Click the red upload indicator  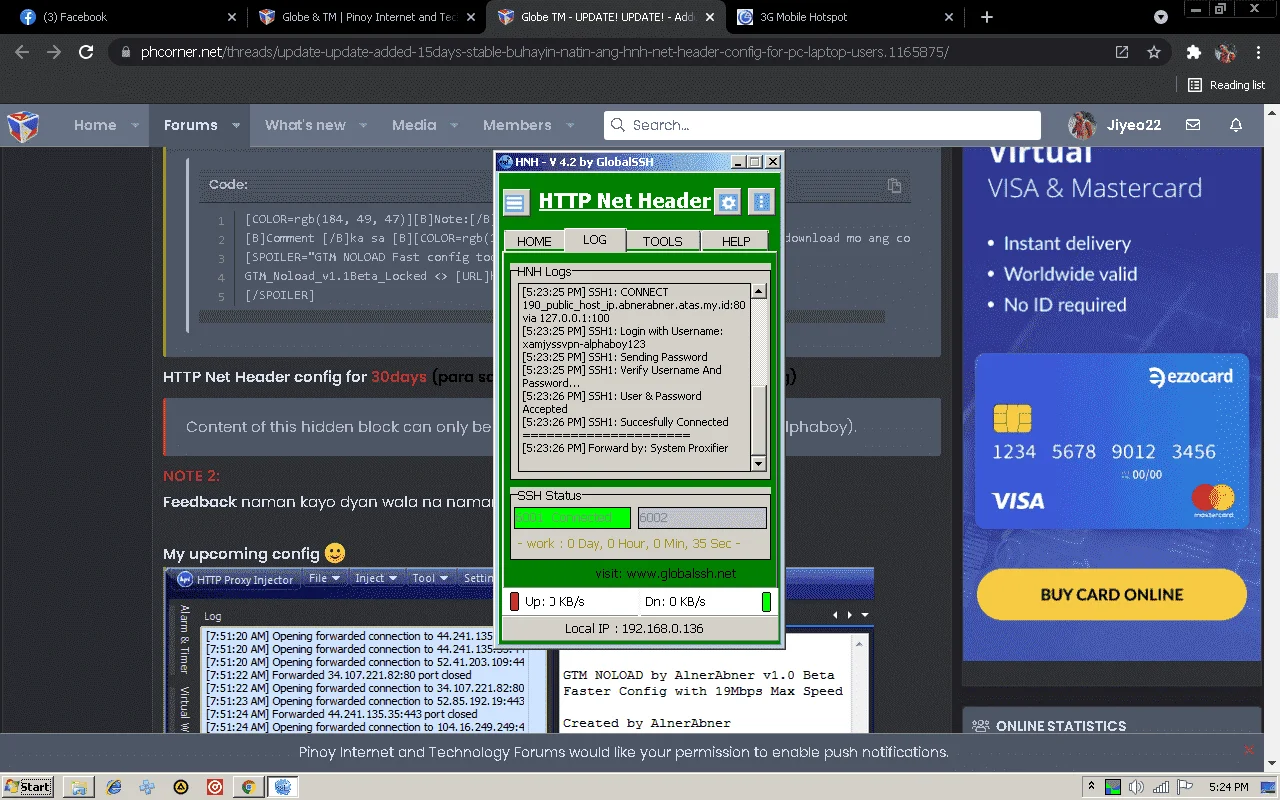(515, 601)
